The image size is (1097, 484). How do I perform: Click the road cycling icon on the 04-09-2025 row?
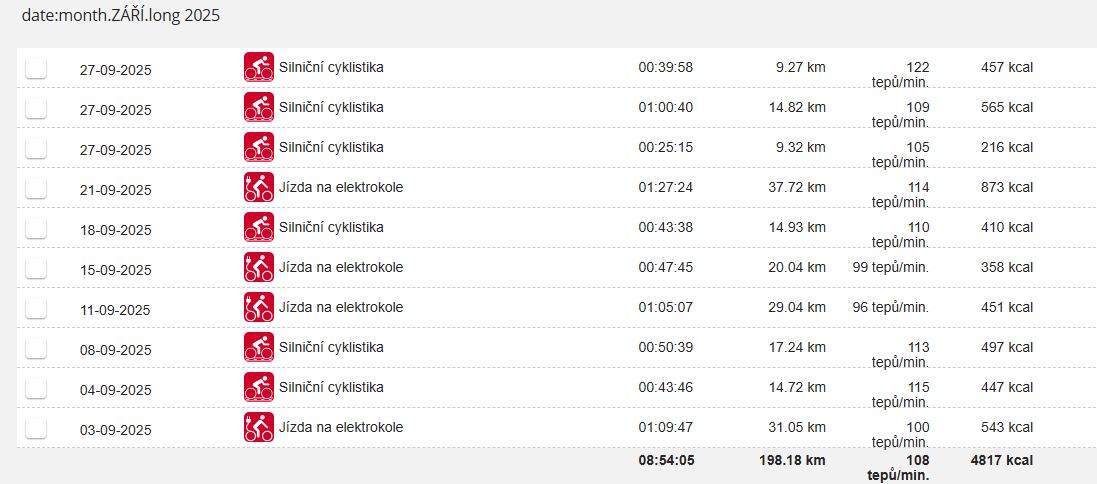[x=259, y=387]
